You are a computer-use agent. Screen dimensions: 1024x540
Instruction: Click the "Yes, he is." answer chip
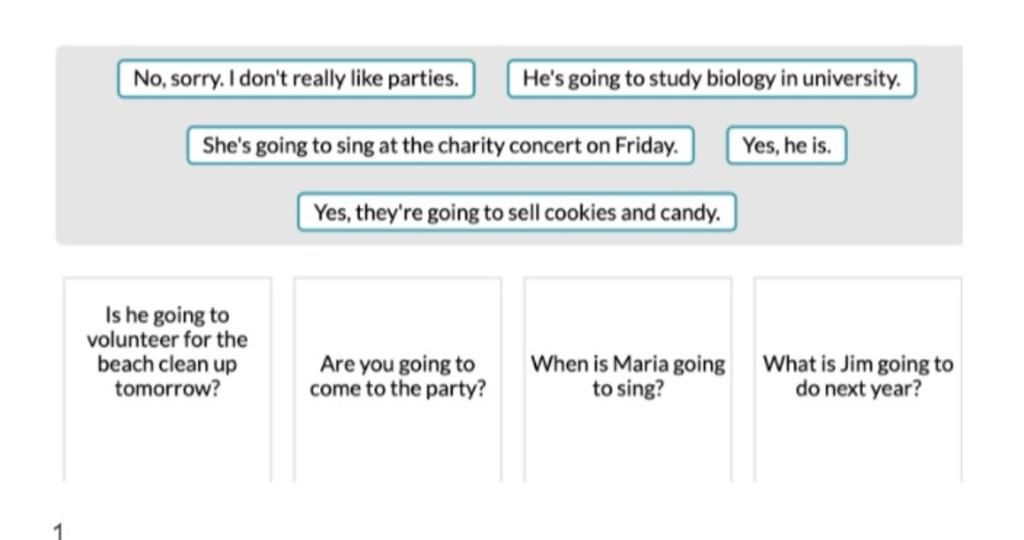pos(786,146)
